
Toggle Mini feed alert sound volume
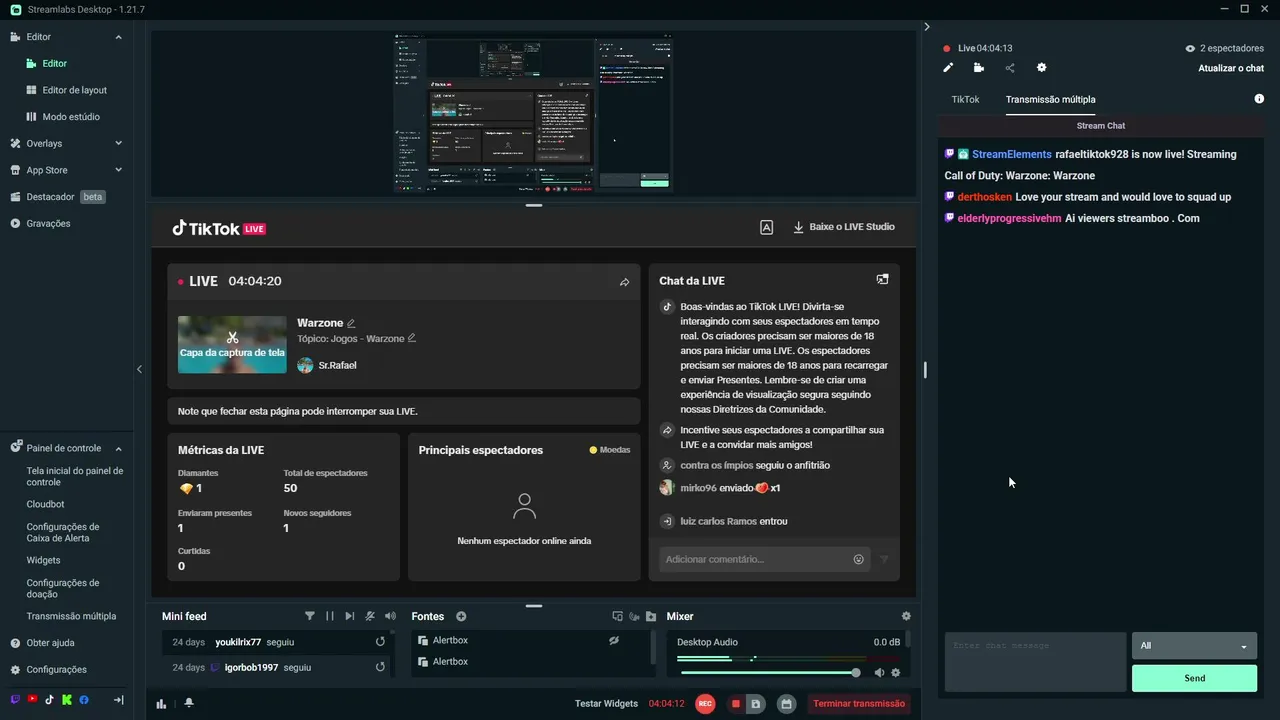click(x=390, y=616)
